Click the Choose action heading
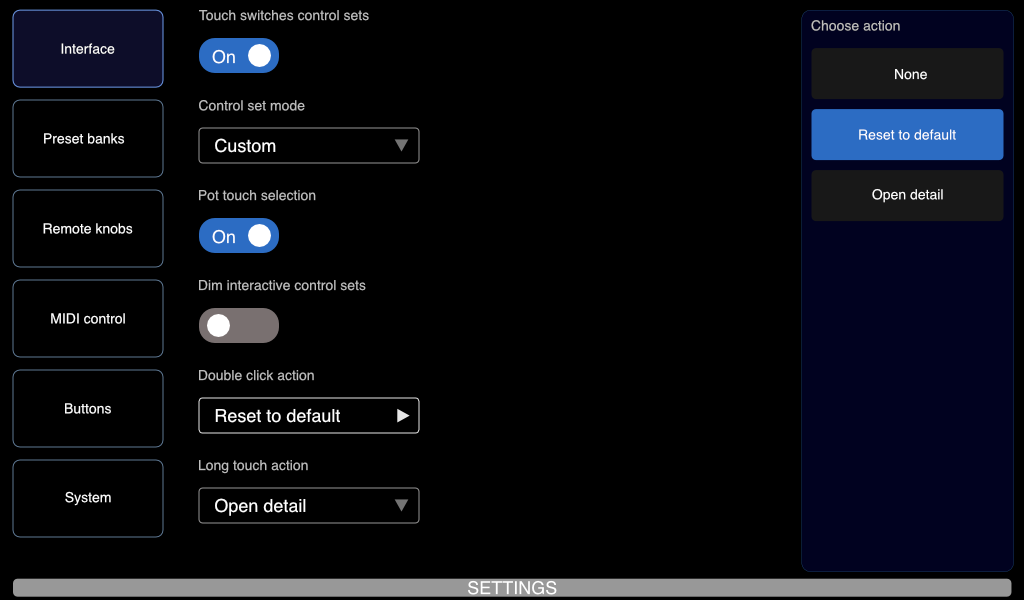The width and height of the screenshot is (1024, 600). tap(856, 26)
